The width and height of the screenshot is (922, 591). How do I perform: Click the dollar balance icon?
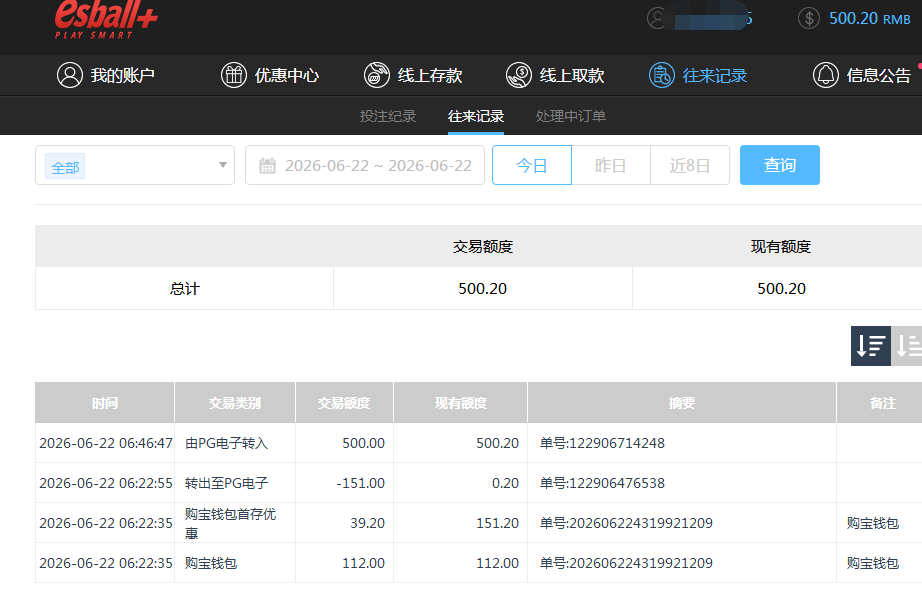pyautogui.click(x=809, y=18)
